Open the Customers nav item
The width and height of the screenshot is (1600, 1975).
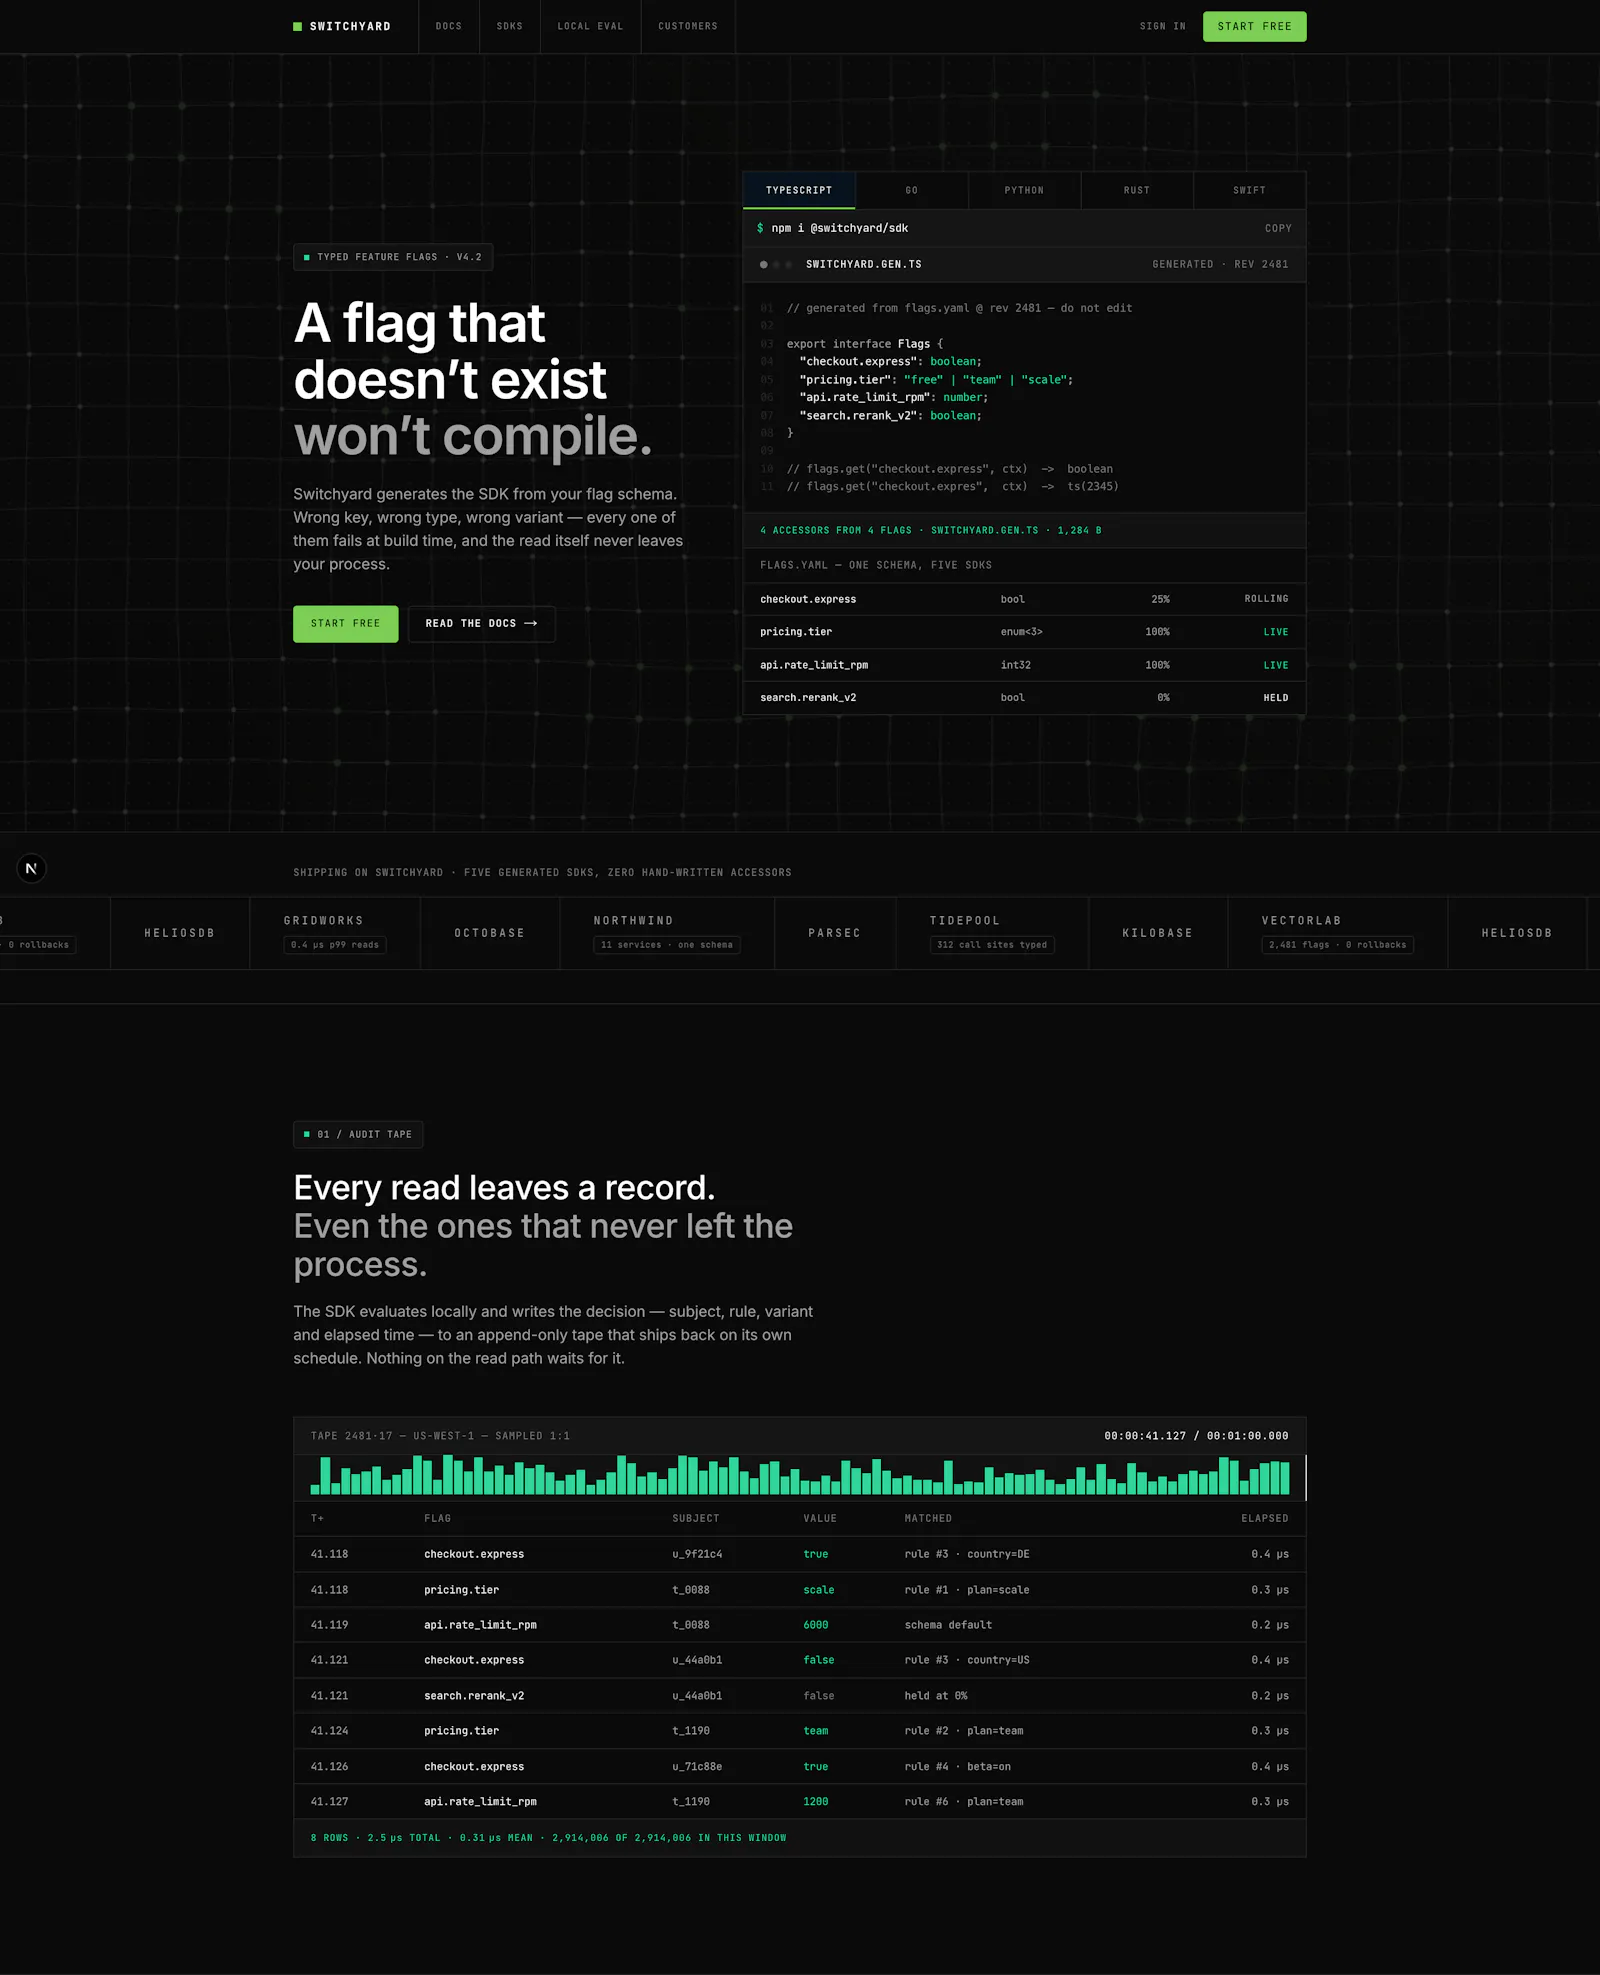688,27
